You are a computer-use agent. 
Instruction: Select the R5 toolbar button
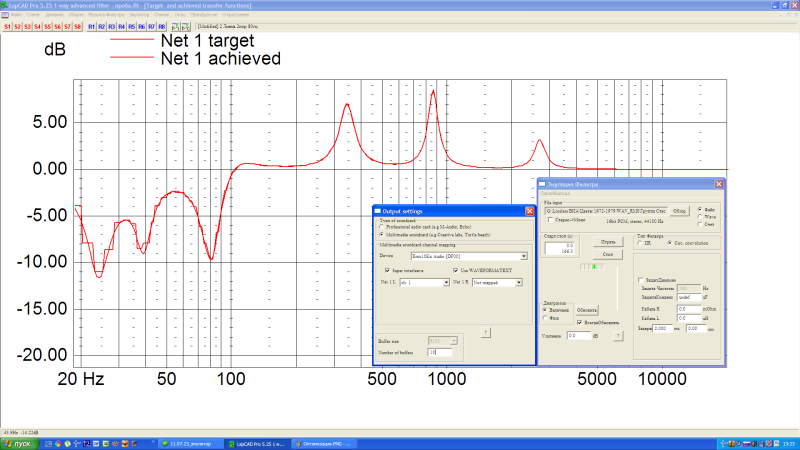click(131, 26)
